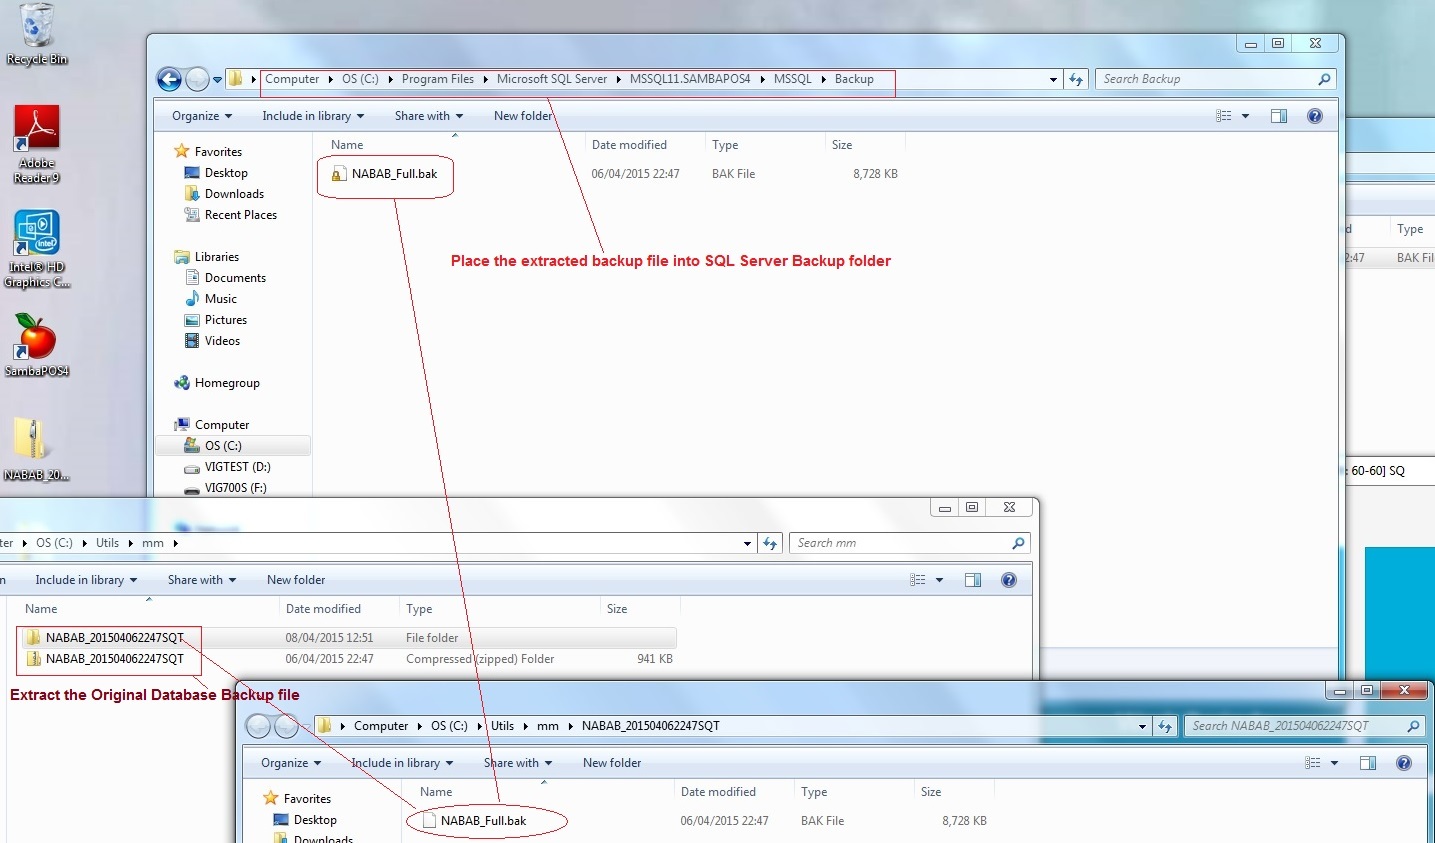Open Help in NABAB_201504062247SQT window
Screen dimensions: 1435x843
click(1404, 763)
